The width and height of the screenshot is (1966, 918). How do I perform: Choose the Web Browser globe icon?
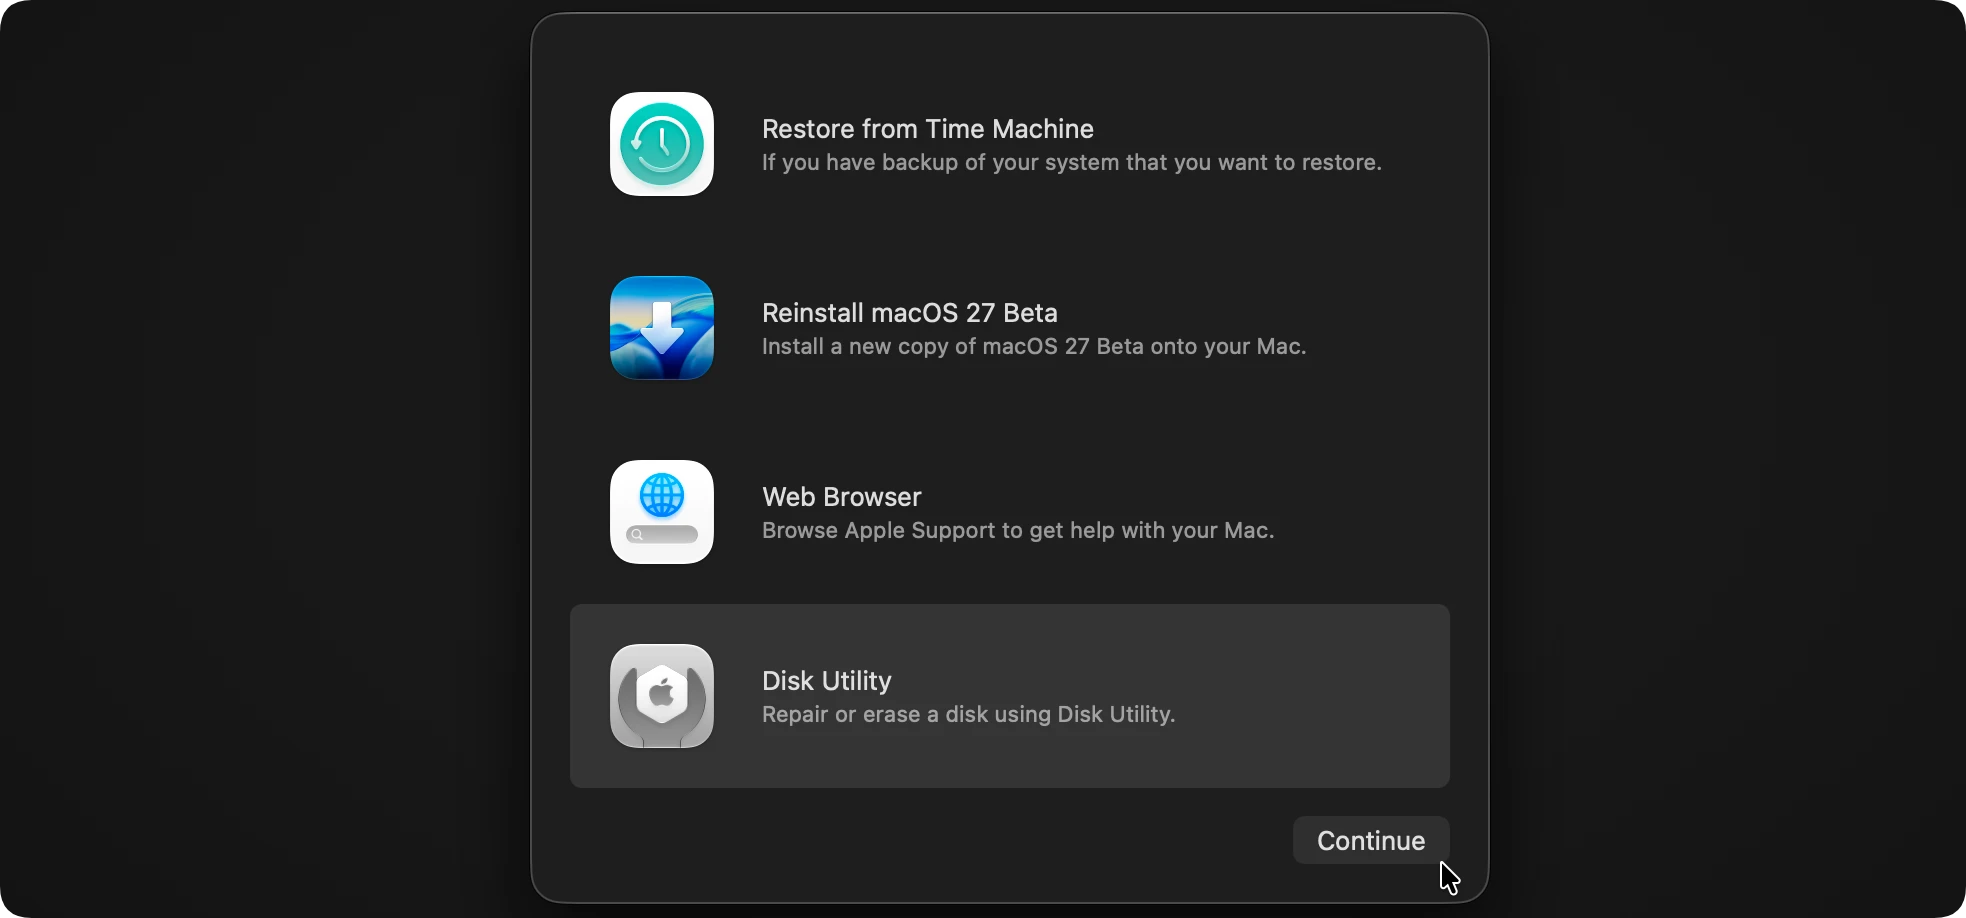662,512
